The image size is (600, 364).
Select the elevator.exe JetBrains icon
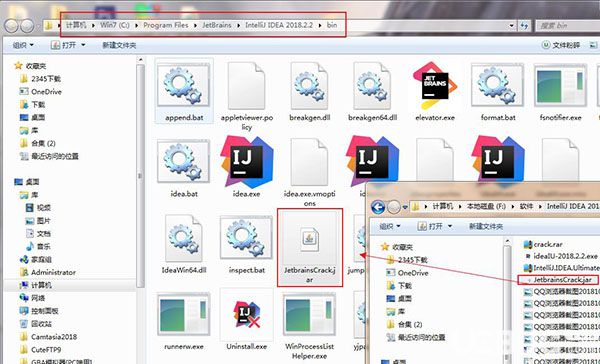(435, 86)
